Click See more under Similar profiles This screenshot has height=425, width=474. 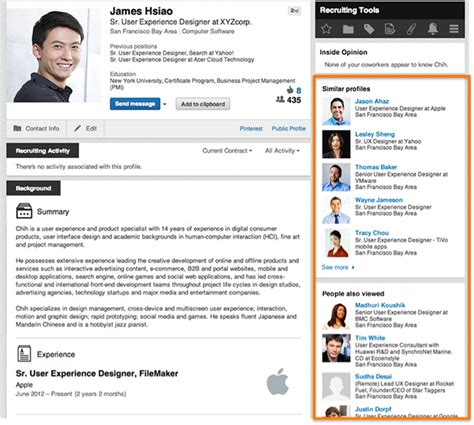(x=338, y=267)
